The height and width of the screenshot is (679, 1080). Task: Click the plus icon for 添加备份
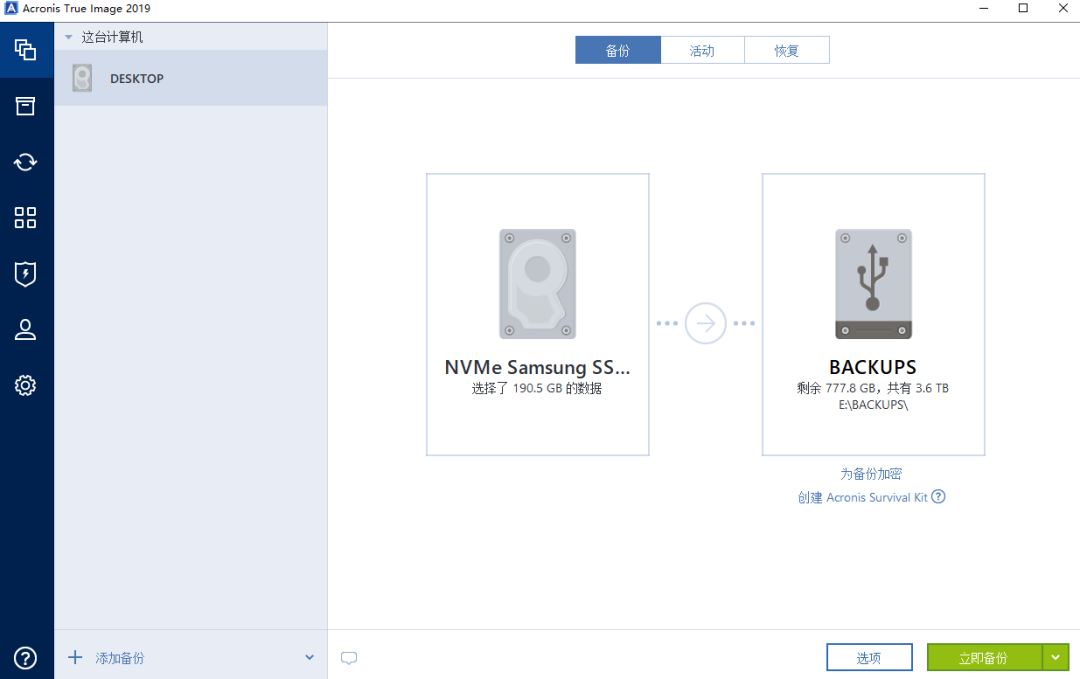click(75, 657)
